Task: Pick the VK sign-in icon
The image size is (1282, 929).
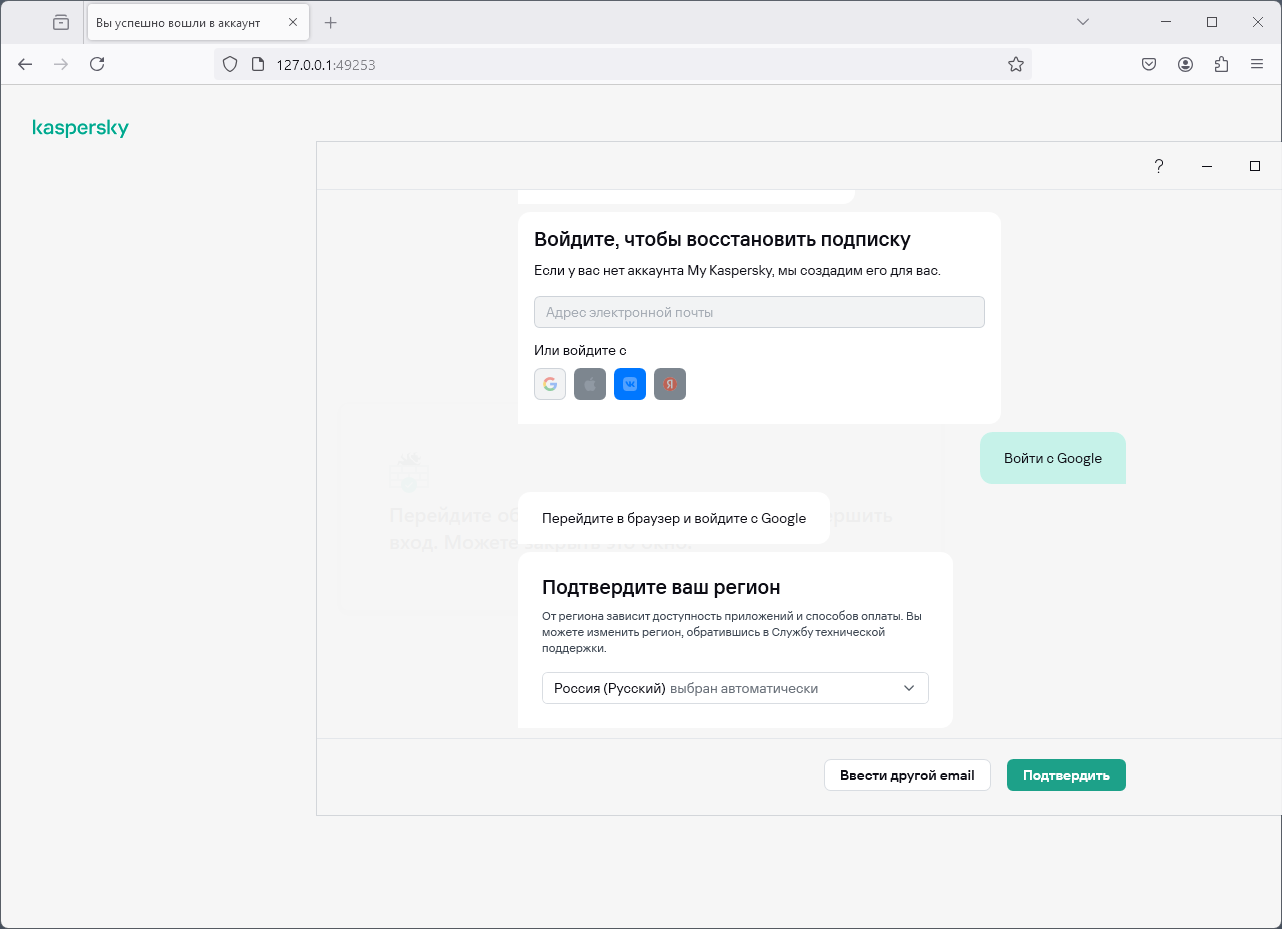Action: pyautogui.click(x=630, y=384)
